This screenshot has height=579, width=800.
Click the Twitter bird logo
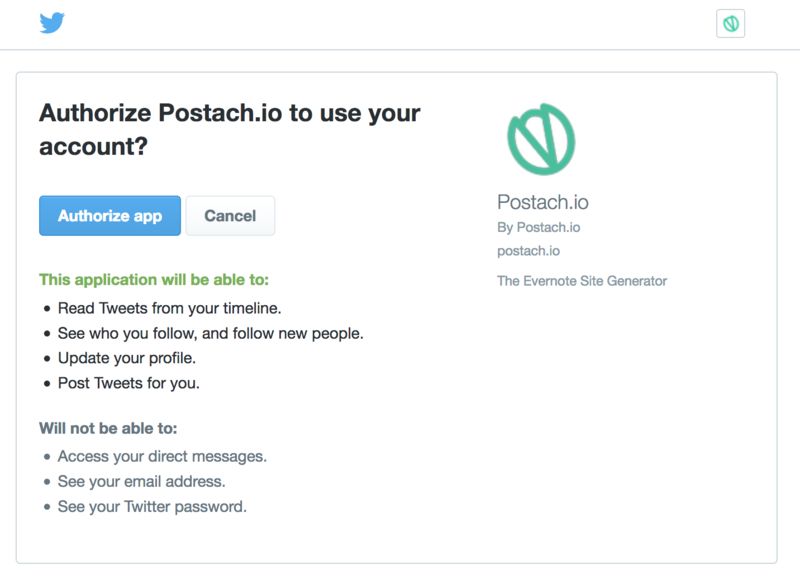click(x=52, y=23)
